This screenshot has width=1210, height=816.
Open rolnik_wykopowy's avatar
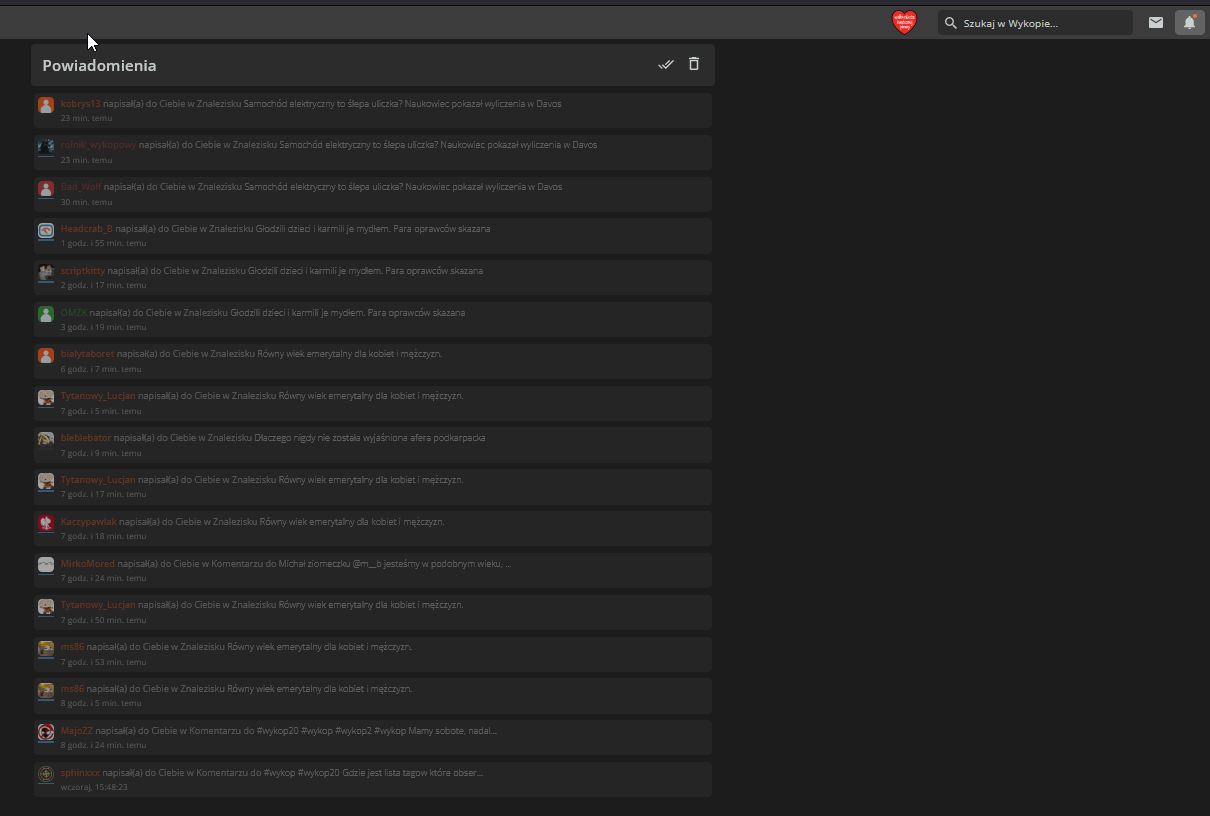[x=46, y=147]
